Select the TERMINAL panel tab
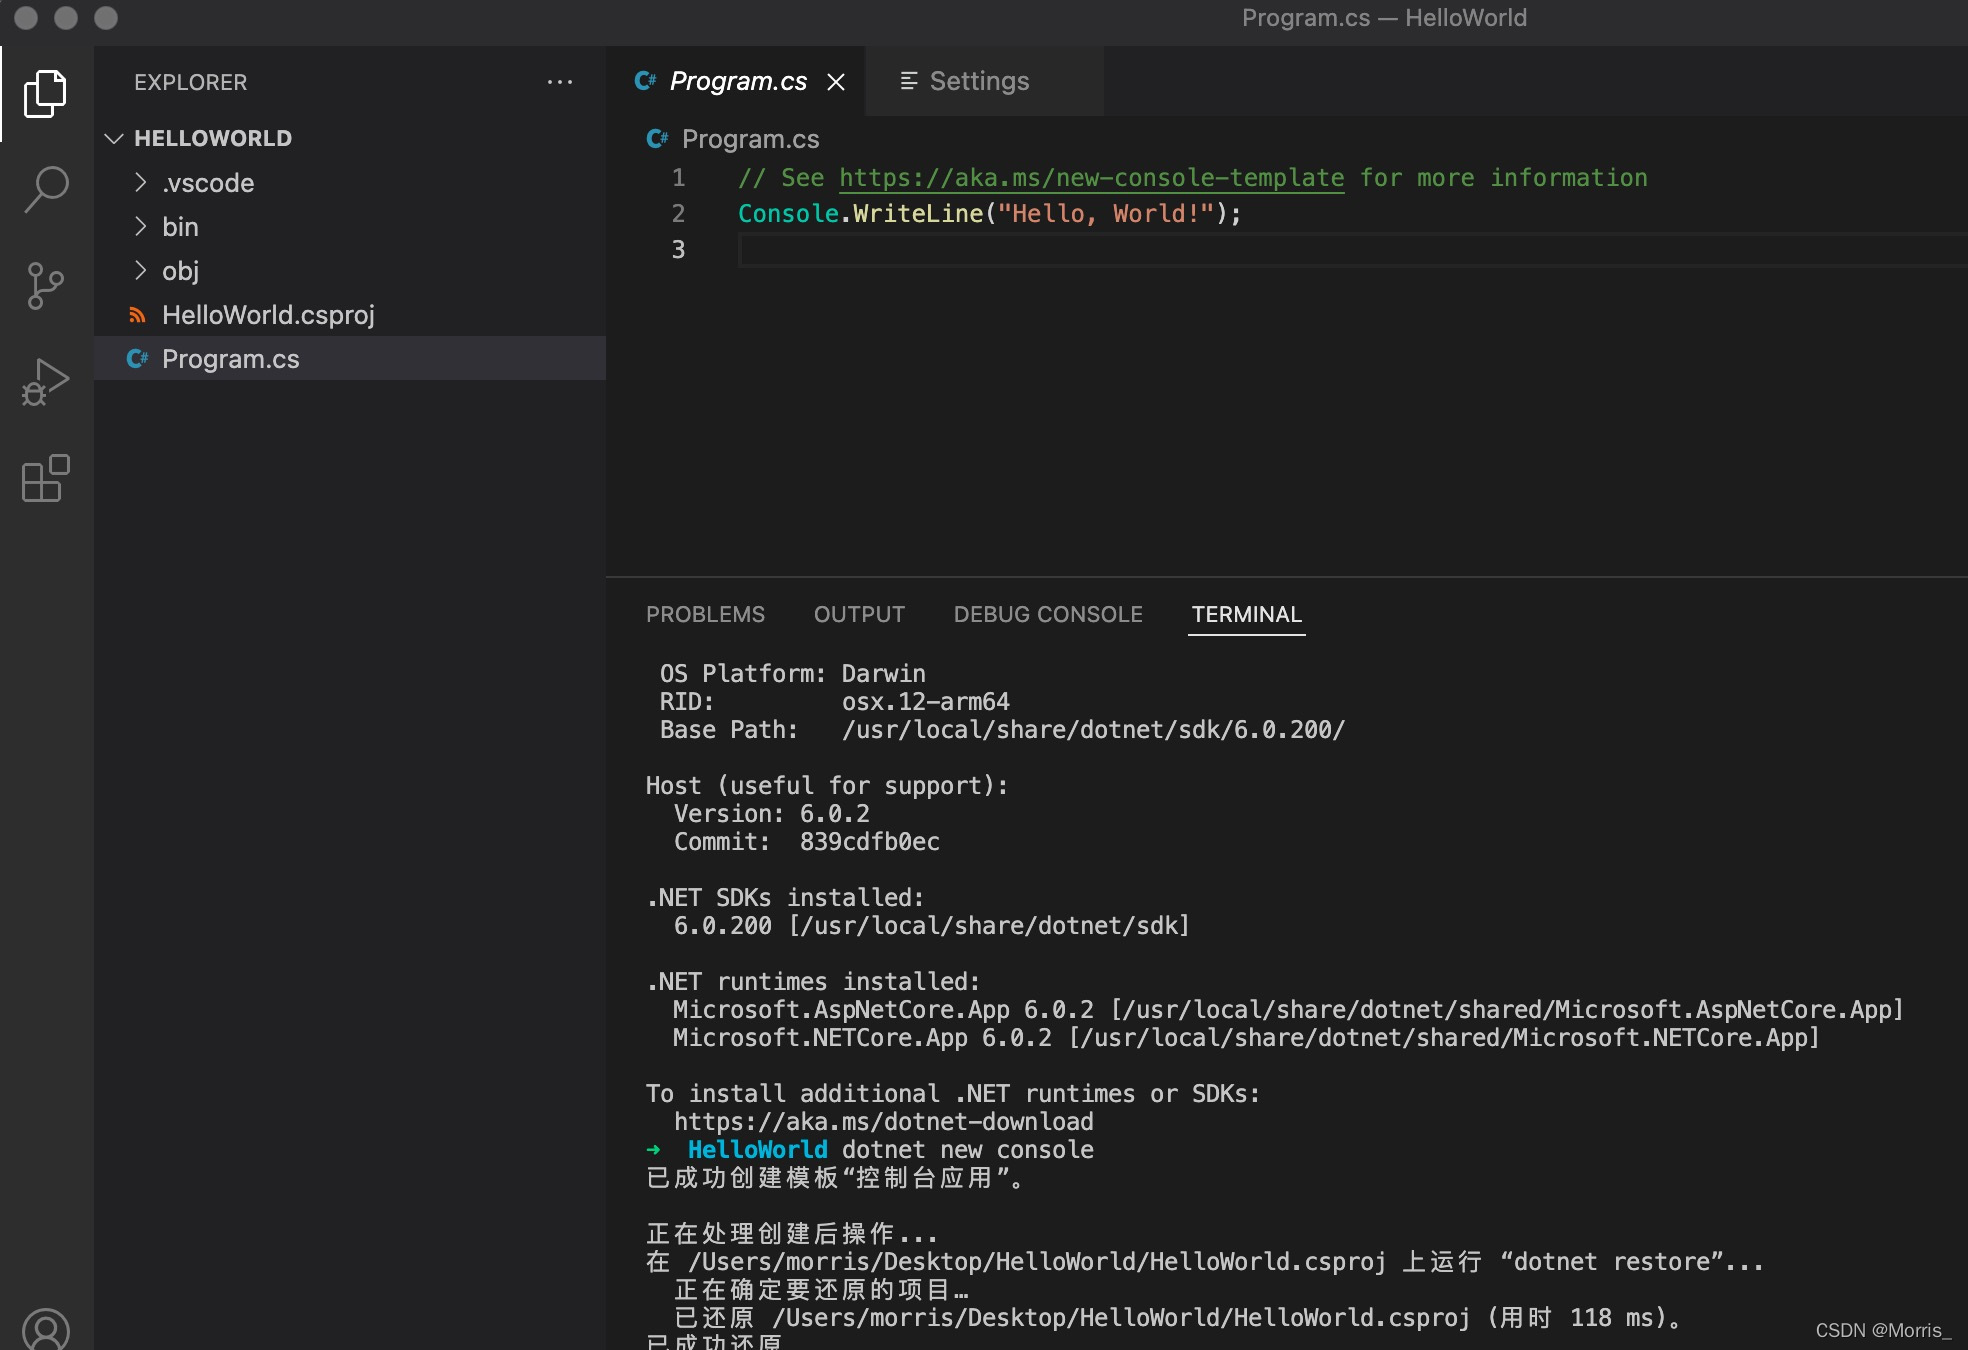This screenshot has height=1350, width=1968. click(1246, 614)
